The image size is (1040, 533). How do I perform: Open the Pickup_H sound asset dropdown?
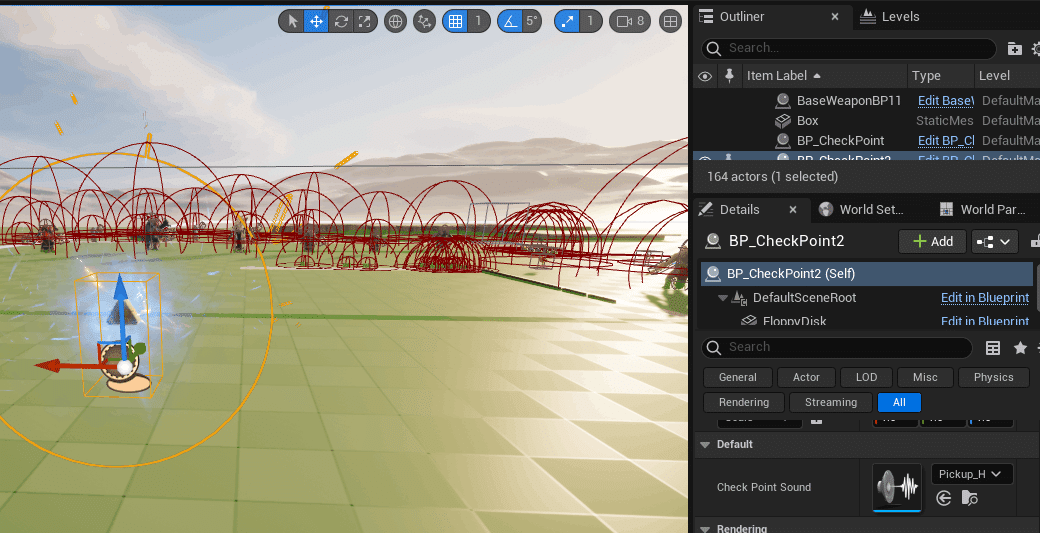click(972, 474)
